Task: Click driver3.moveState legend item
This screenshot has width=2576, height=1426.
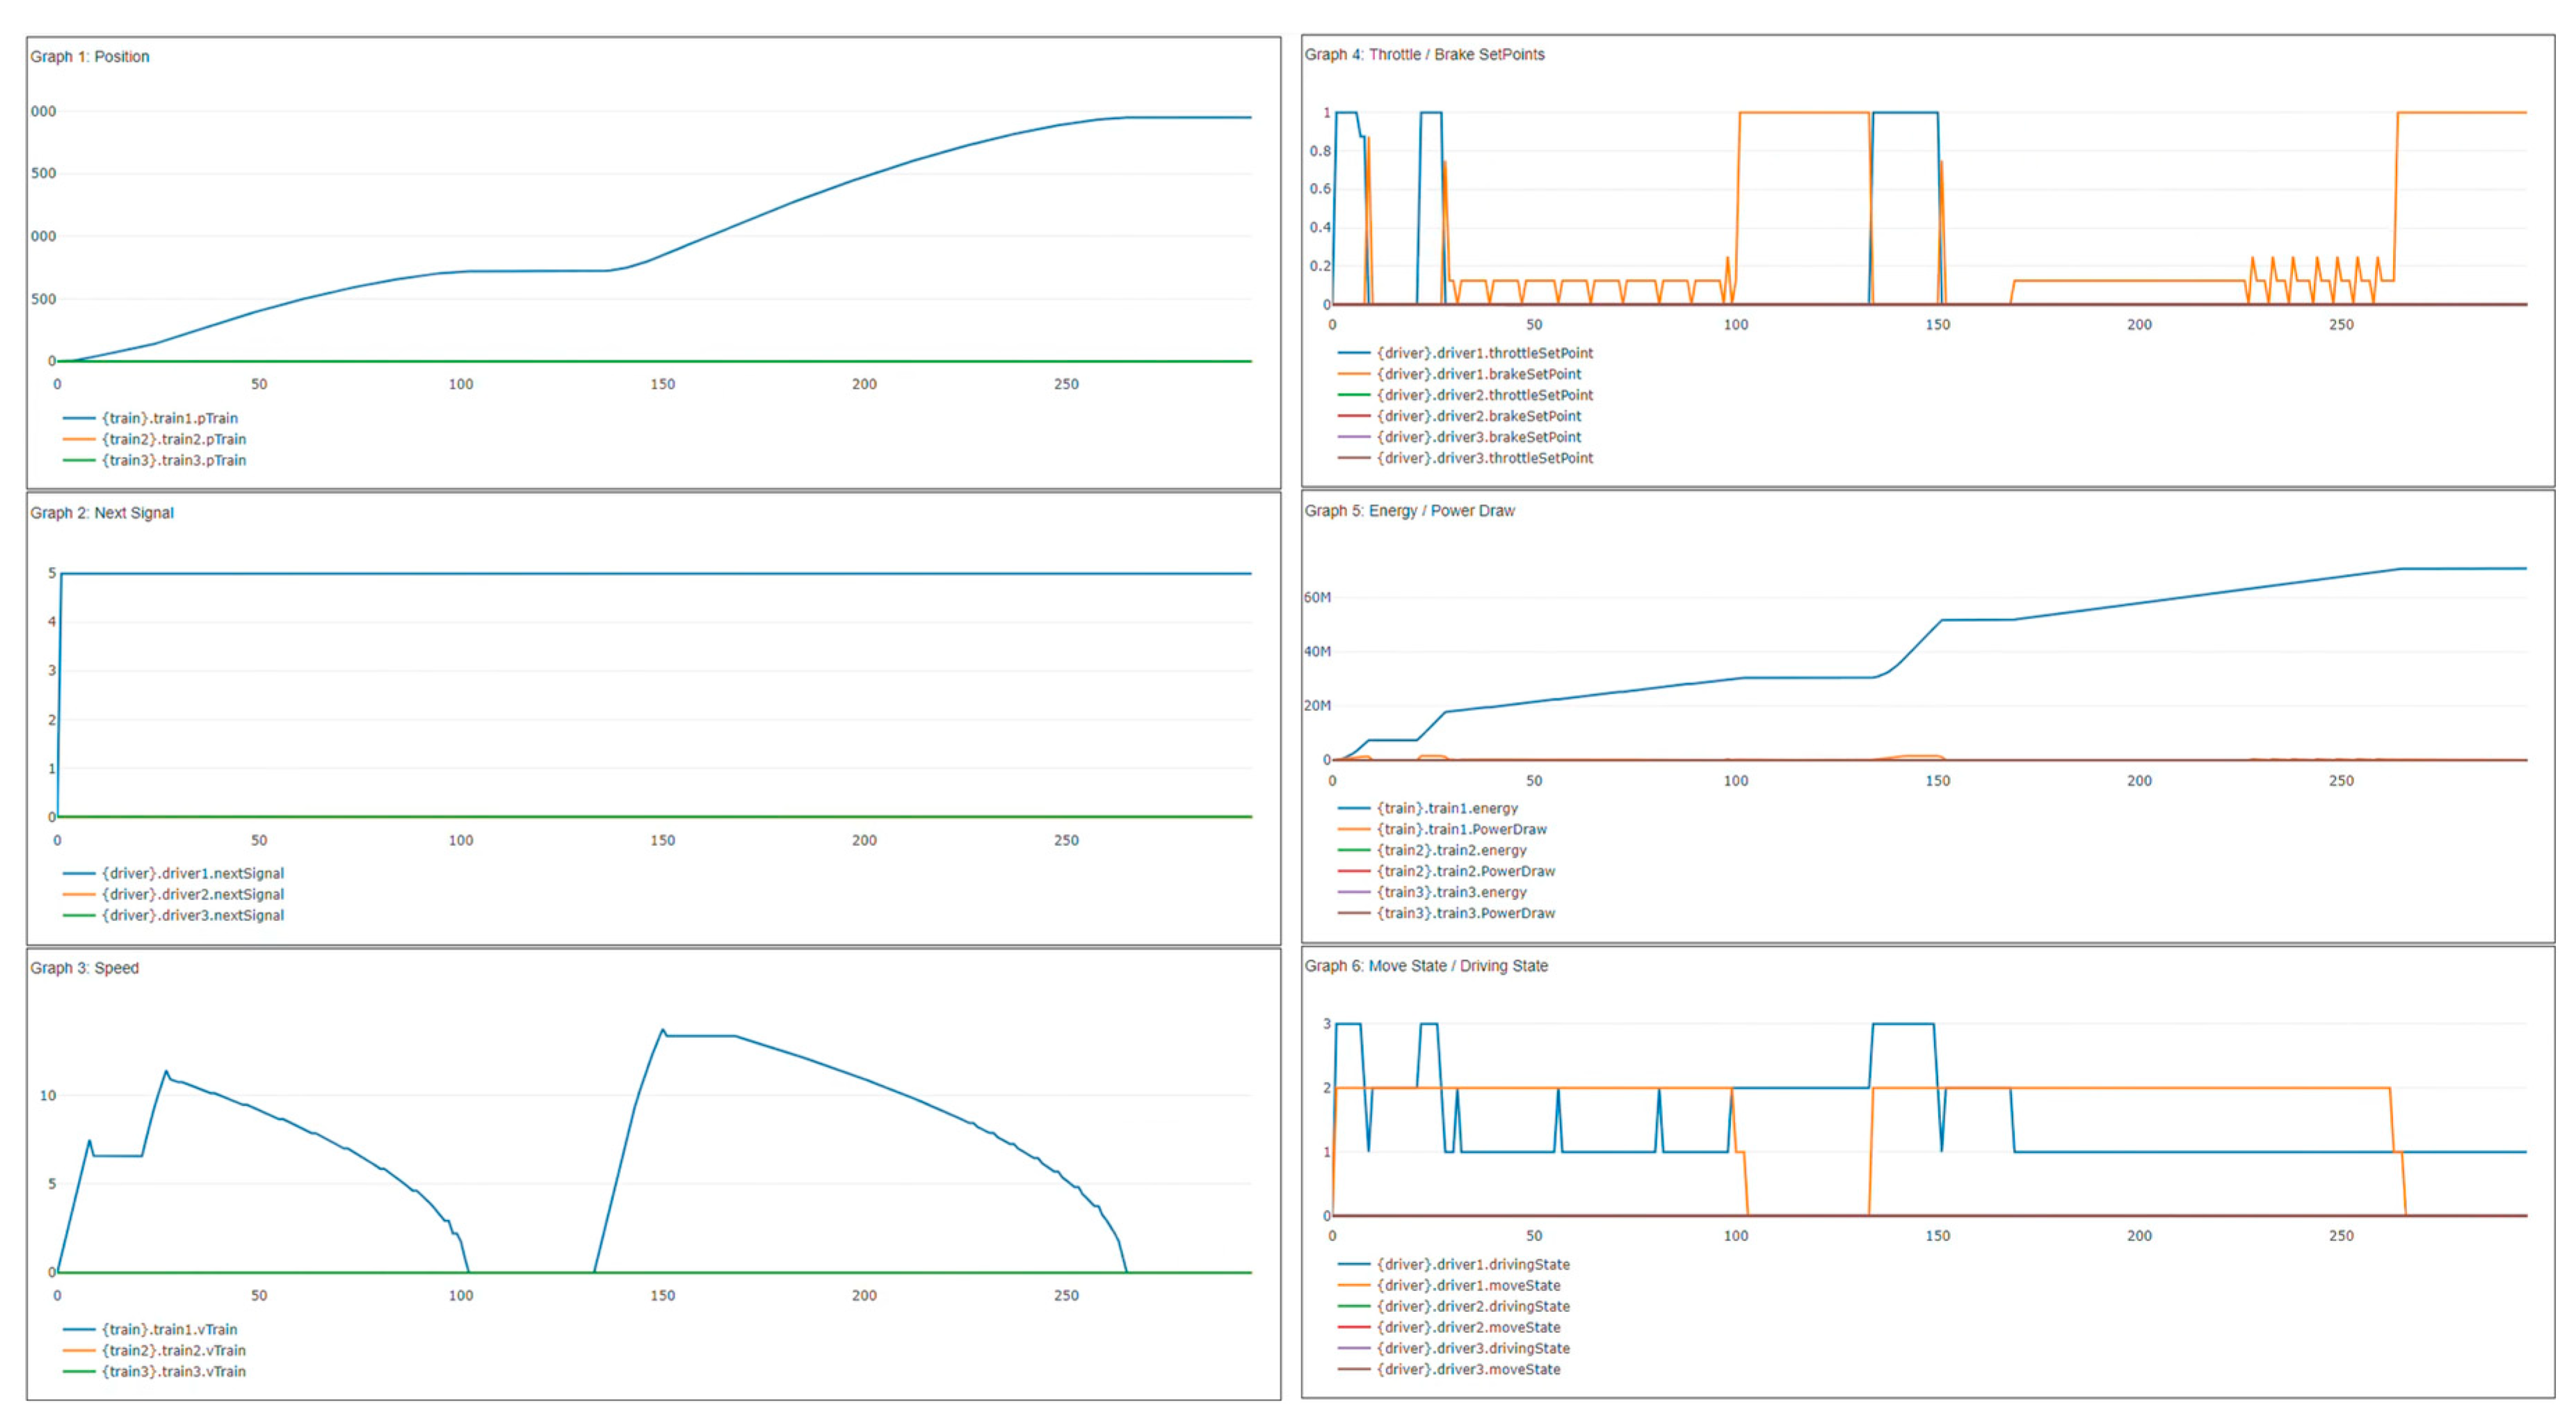Action: click(1450, 1369)
